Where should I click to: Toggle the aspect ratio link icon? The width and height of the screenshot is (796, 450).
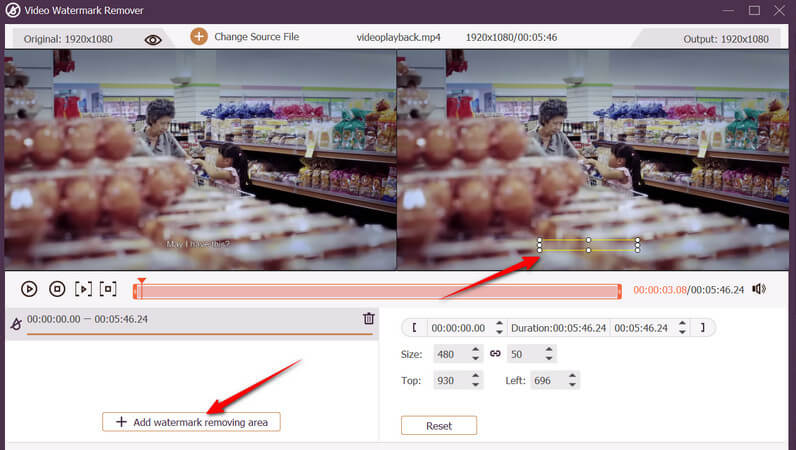click(494, 354)
